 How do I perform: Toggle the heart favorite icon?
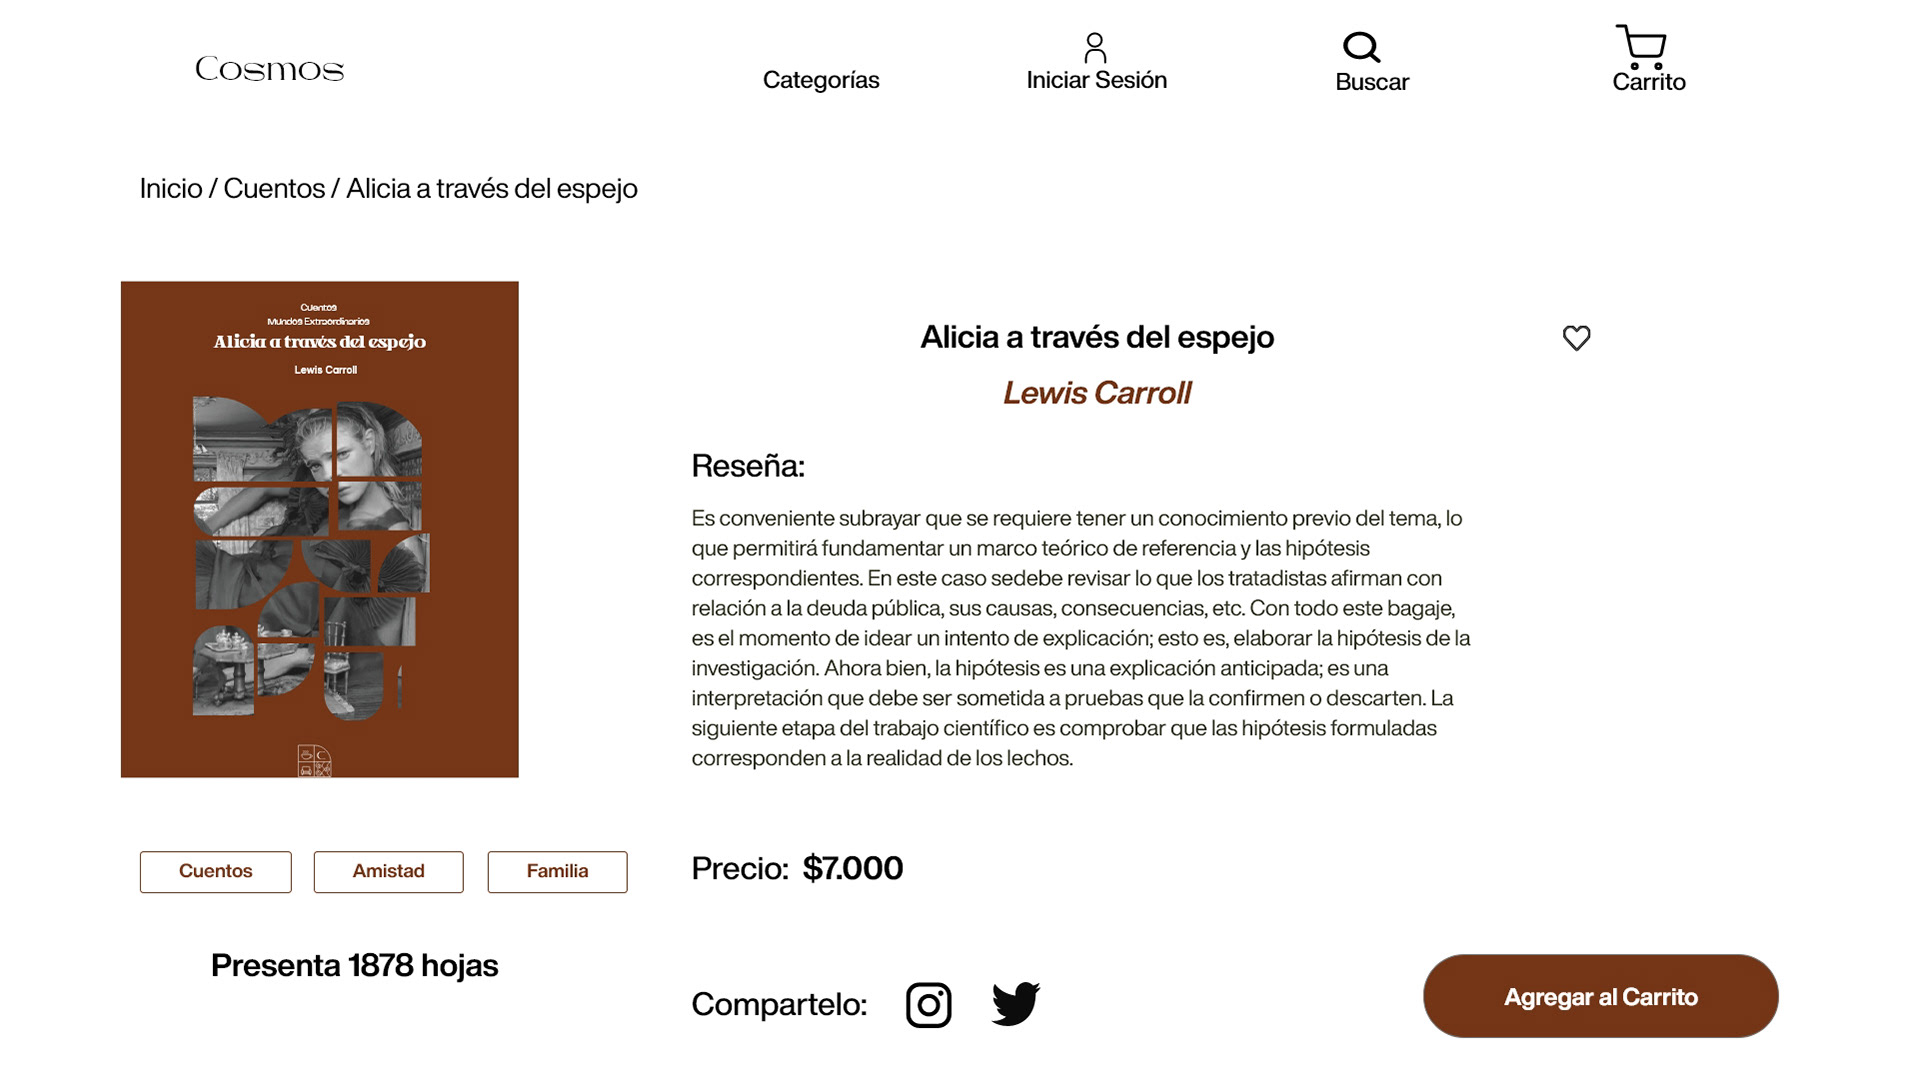point(1576,338)
